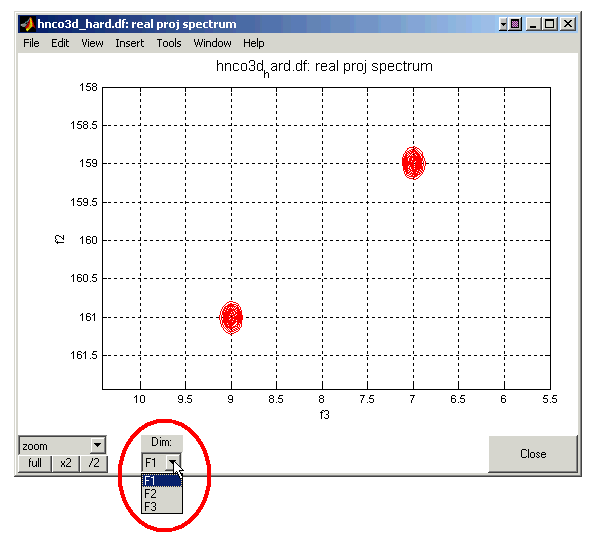Image resolution: width=597 pixels, height=536 pixels.
Task: Open the File menu
Action: point(31,43)
